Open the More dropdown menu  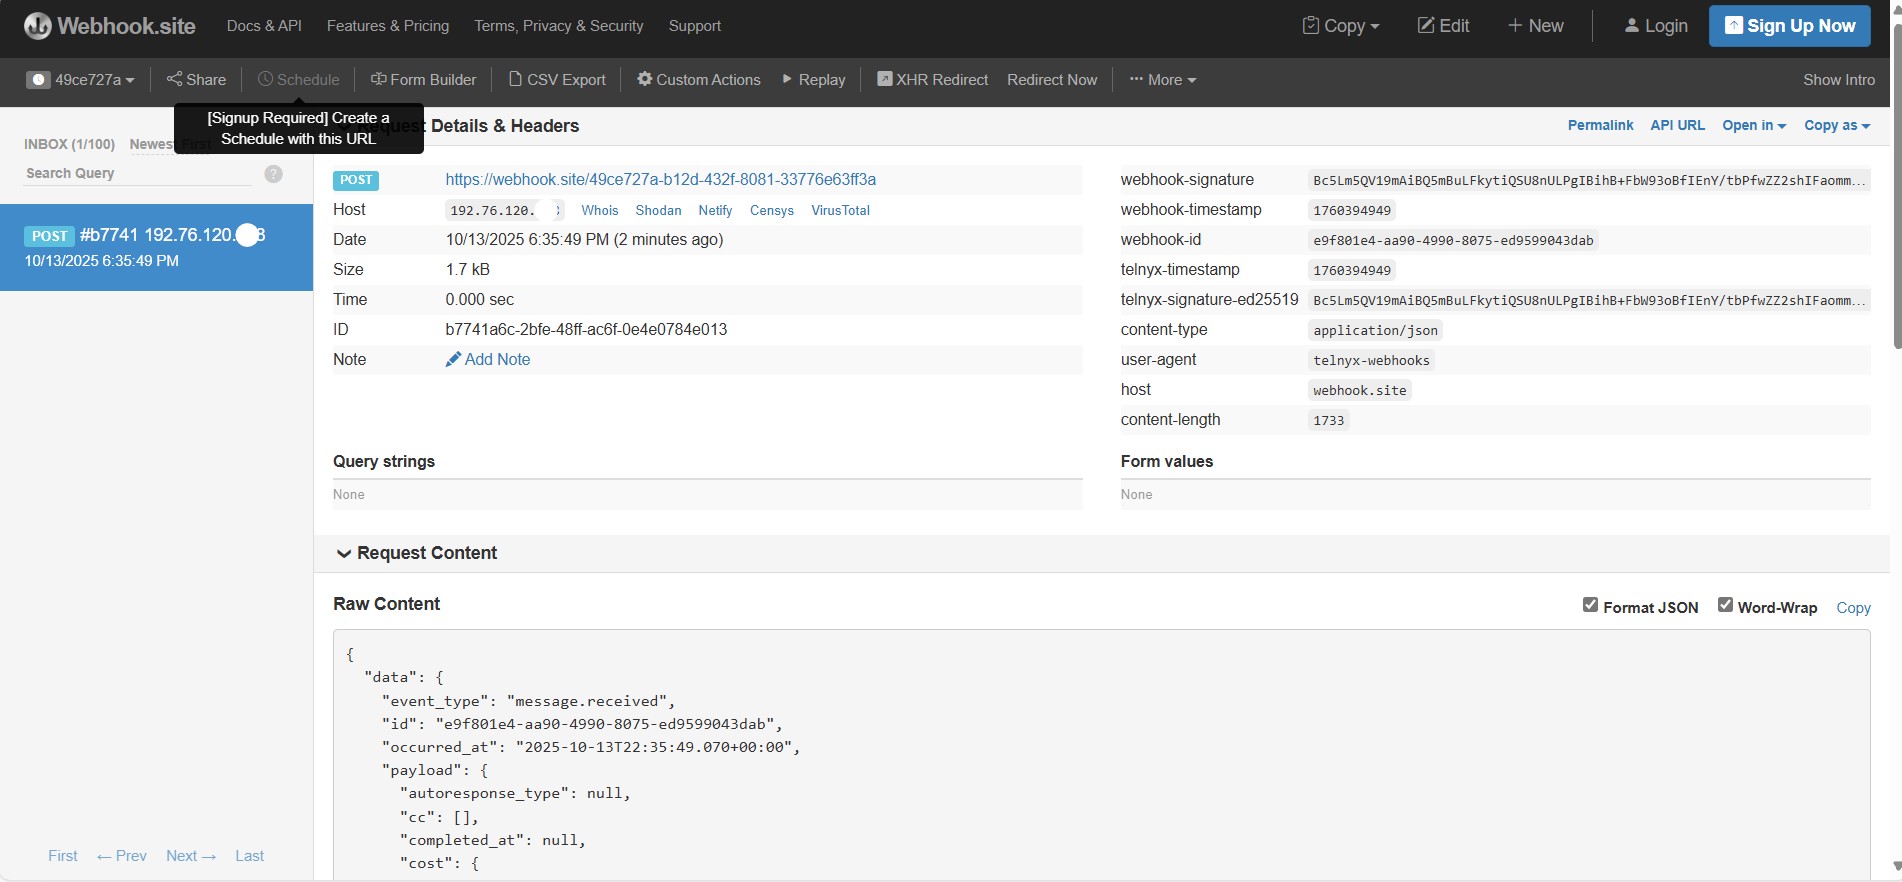pyautogui.click(x=1163, y=80)
